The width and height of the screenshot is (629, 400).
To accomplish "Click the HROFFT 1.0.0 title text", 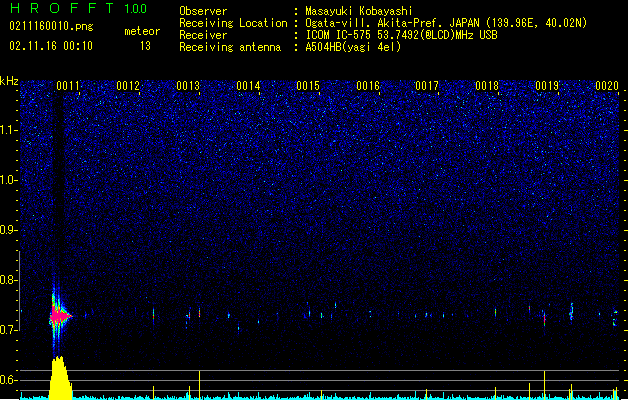I will (x=79, y=8).
